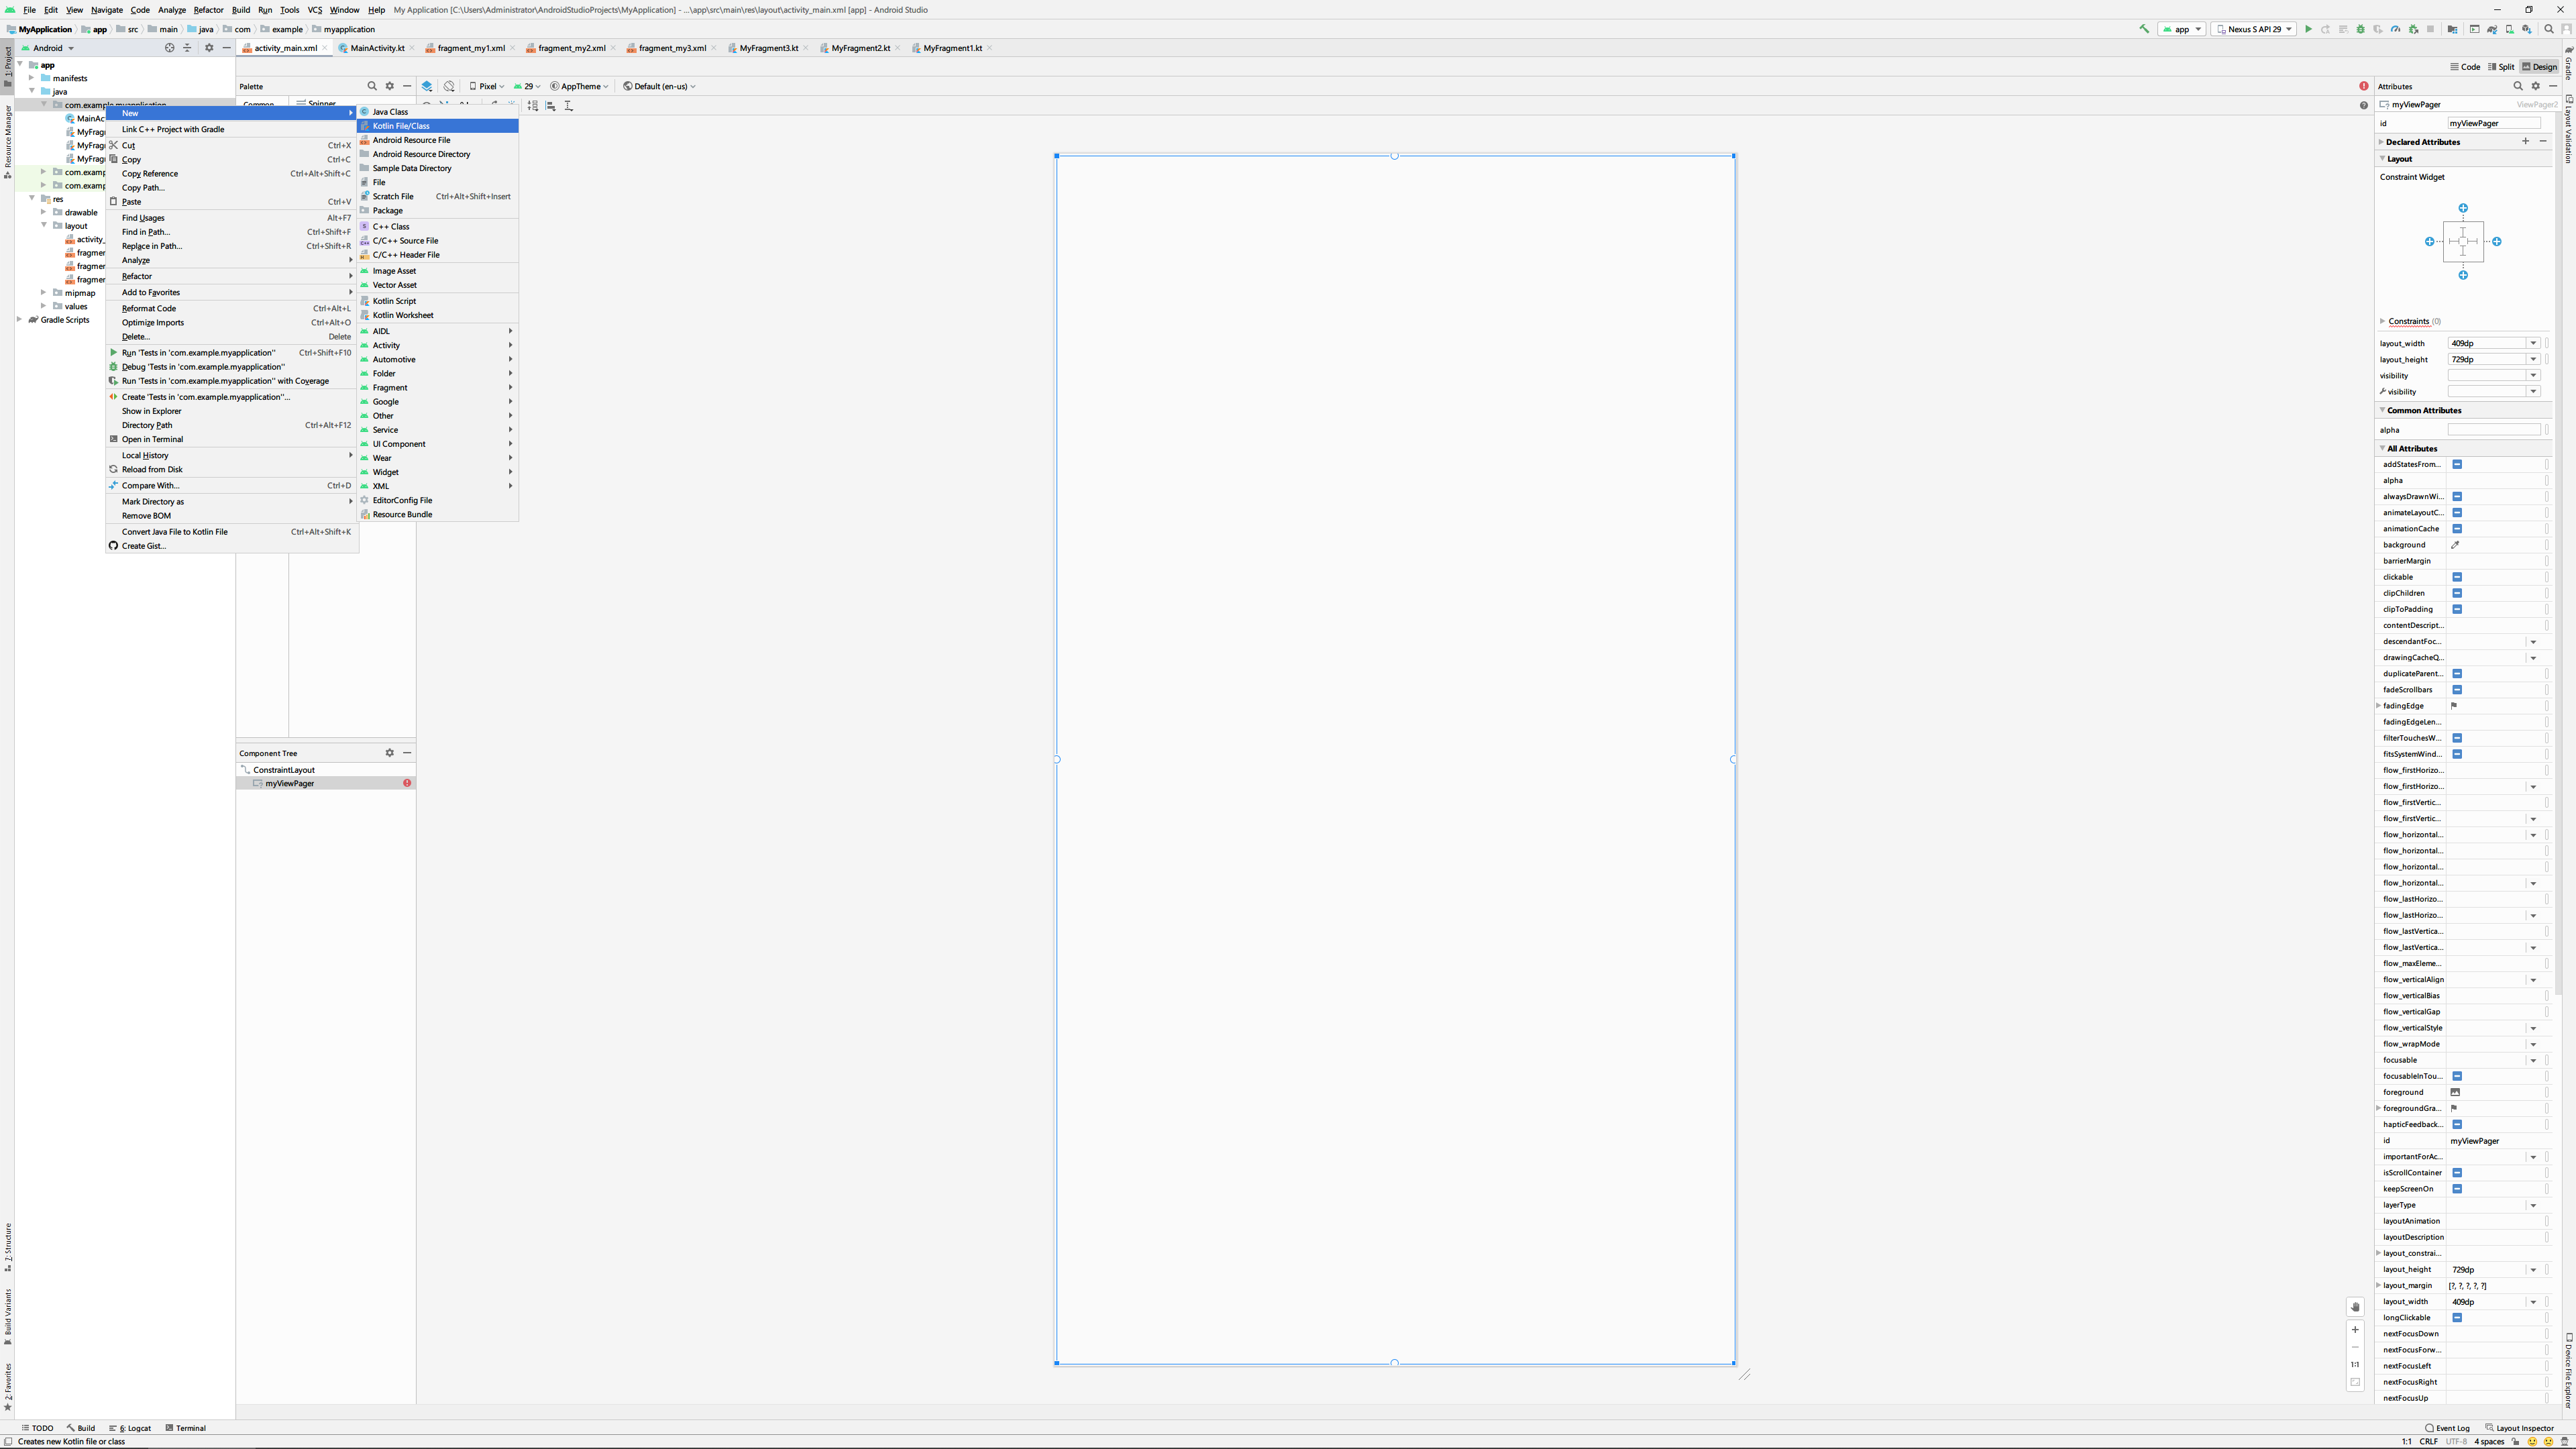The image size is (2576, 1449).
Task: Toggle the keepScreenOn attribute checkbox
Action: pyautogui.click(x=2457, y=1189)
